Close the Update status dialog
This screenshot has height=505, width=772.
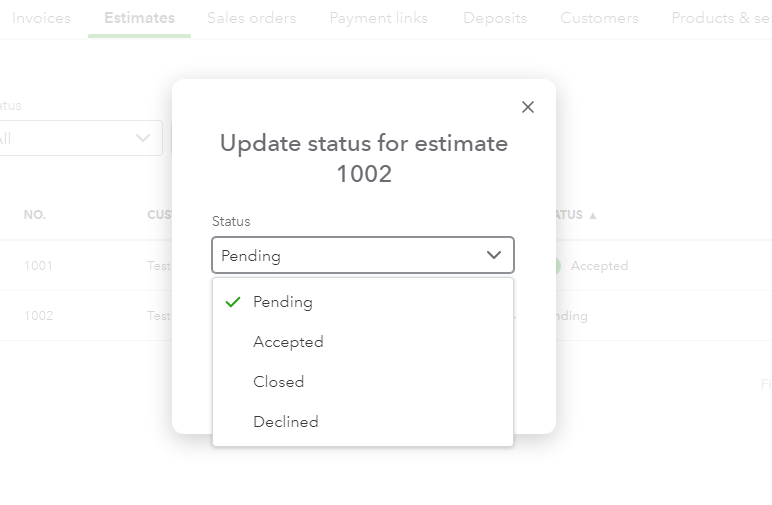coord(528,107)
